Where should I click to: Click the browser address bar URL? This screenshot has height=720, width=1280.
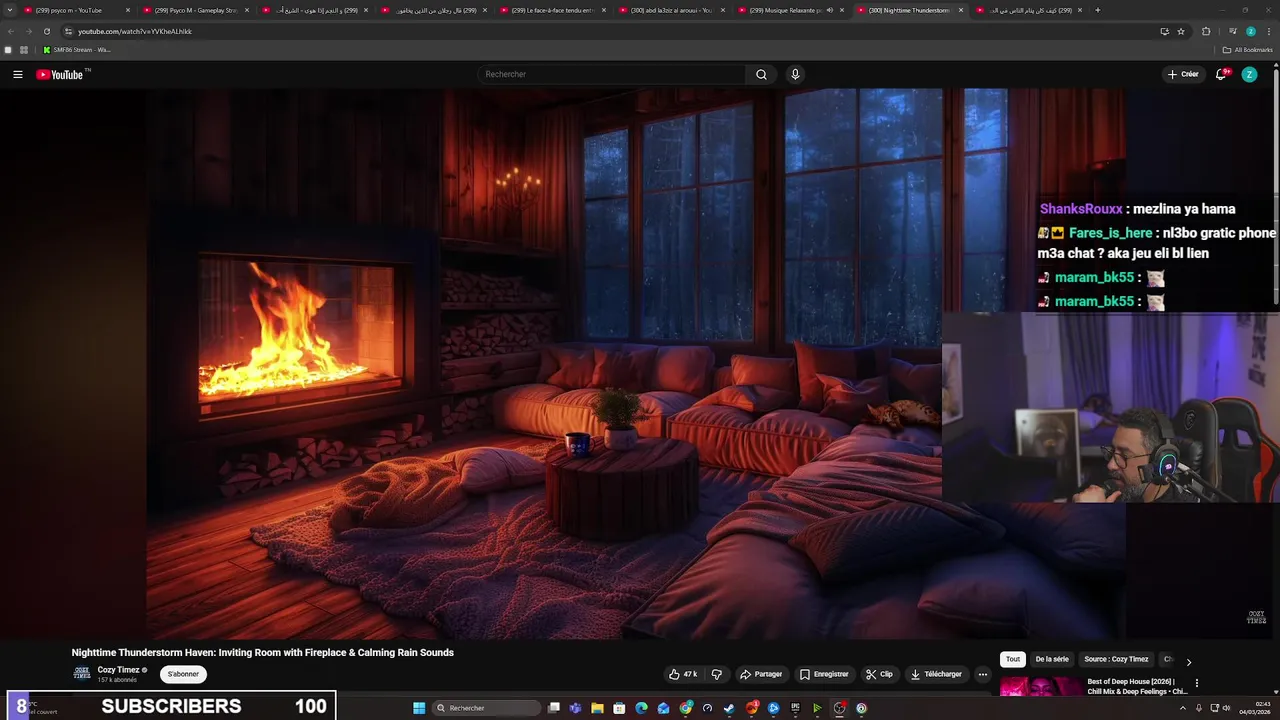[x=135, y=31]
